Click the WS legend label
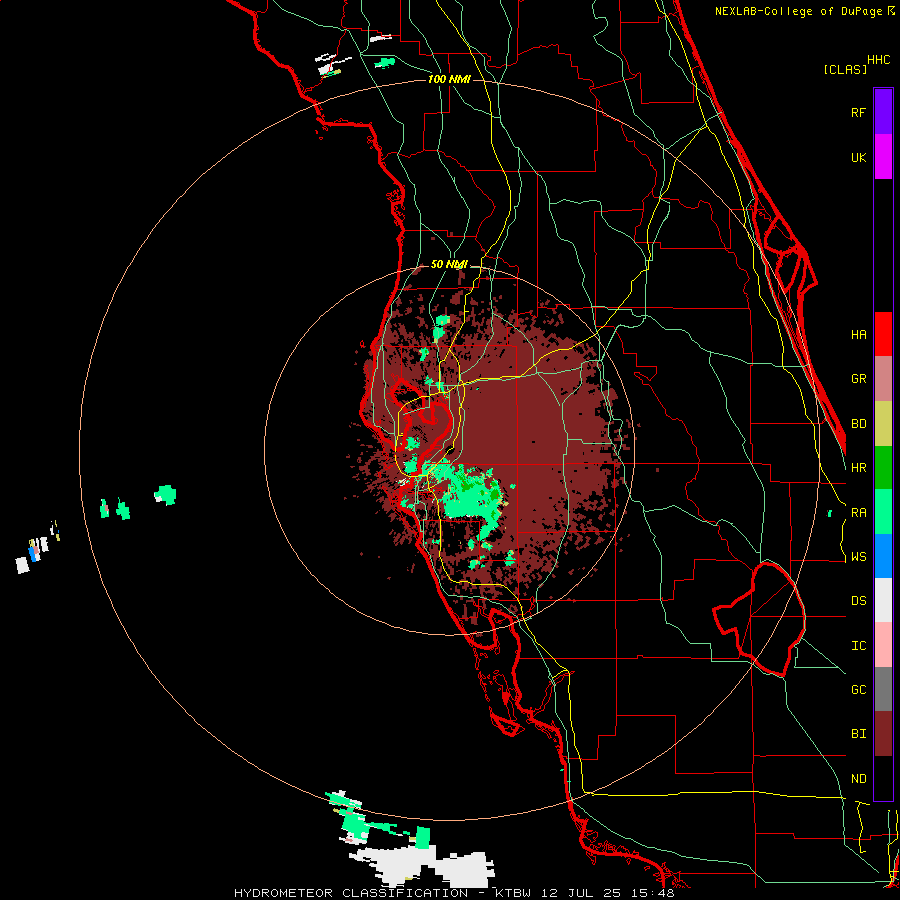This screenshot has width=900, height=900. point(858,557)
